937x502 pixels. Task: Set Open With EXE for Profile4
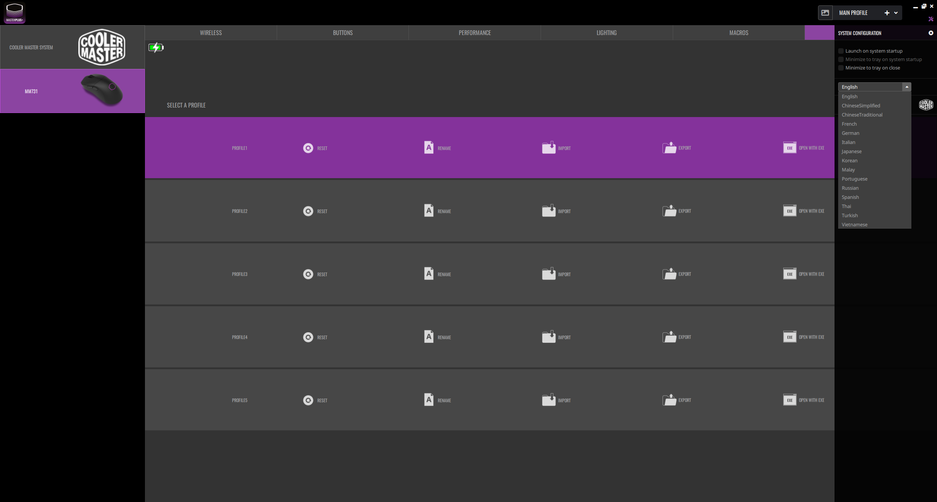pos(789,336)
